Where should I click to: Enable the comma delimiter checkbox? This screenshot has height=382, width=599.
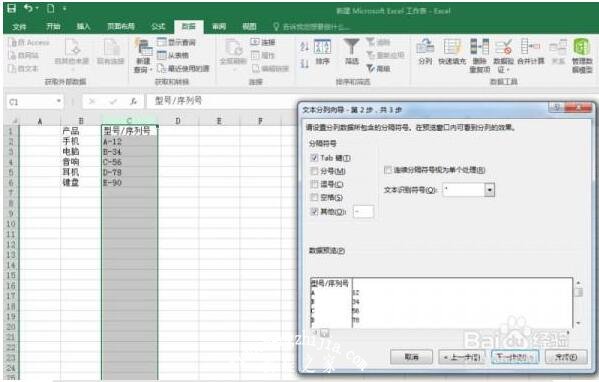click(x=314, y=185)
